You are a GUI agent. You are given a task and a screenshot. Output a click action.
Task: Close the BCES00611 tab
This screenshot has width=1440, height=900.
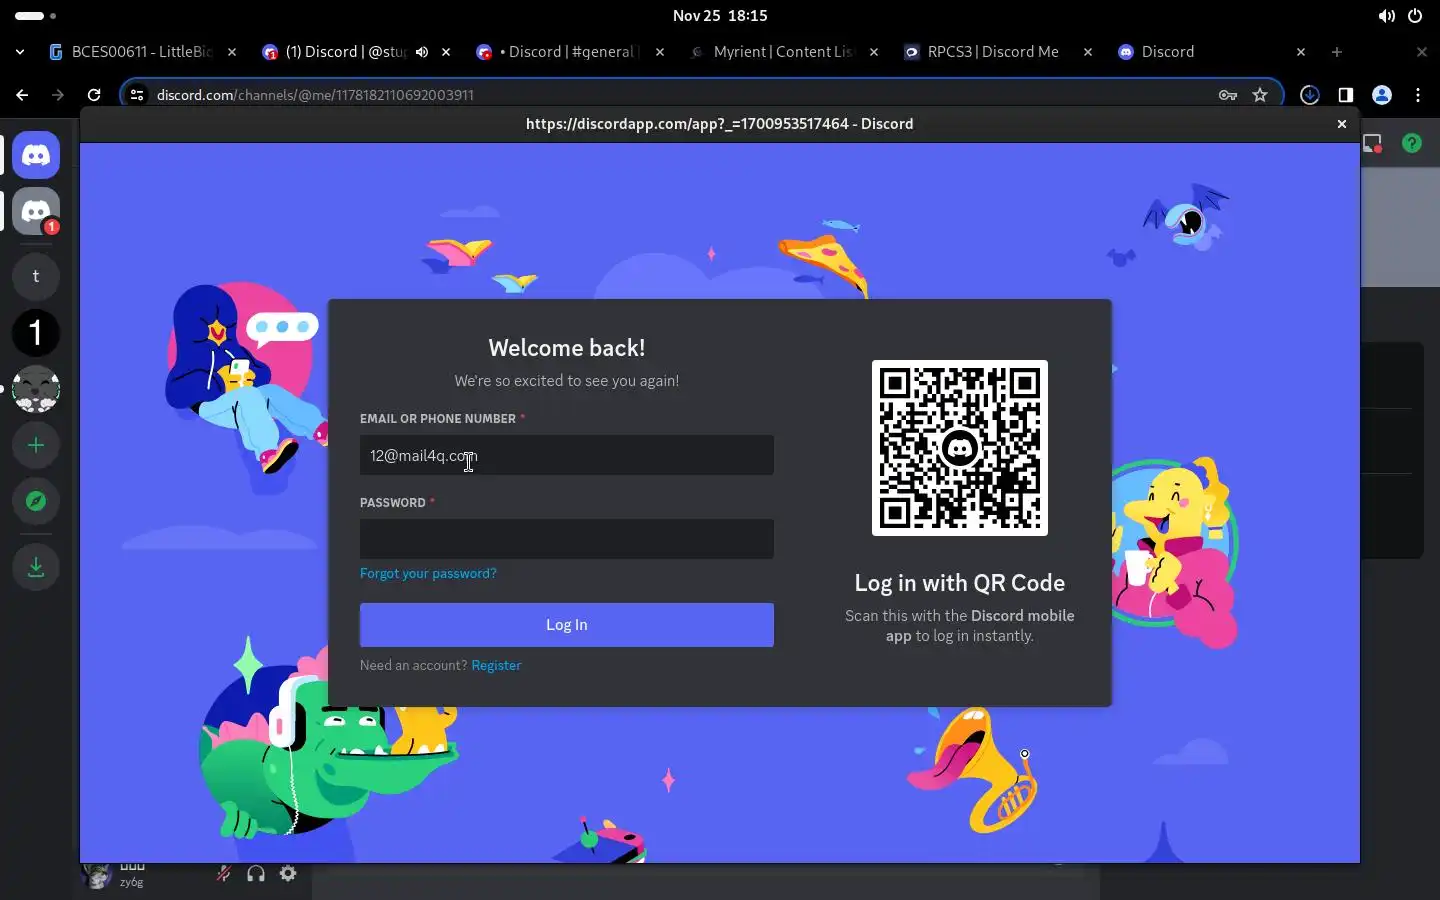tap(232, 52)
